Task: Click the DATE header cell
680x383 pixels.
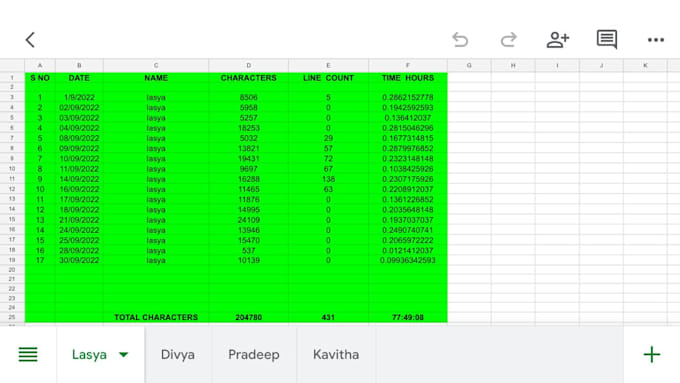Action: tap(79, 78)
